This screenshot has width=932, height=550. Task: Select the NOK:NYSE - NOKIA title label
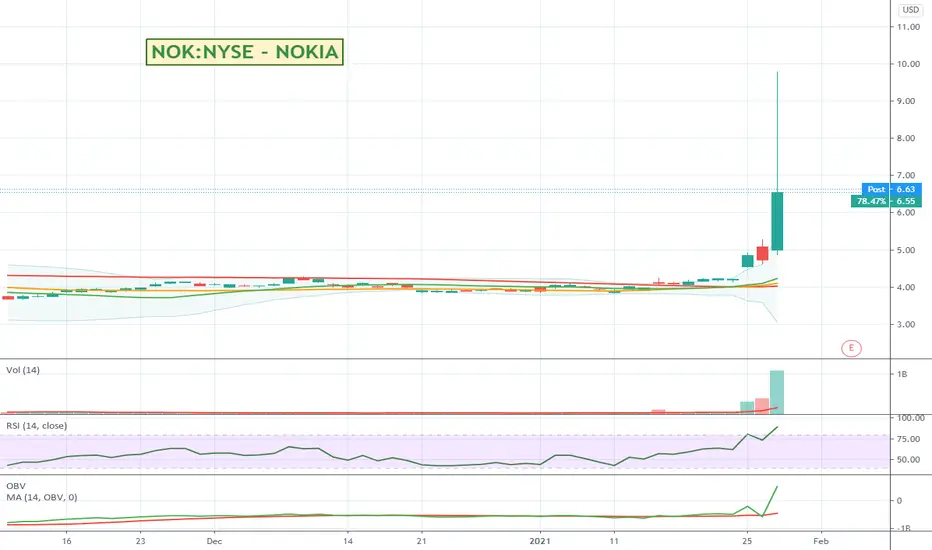click(244, 52)
